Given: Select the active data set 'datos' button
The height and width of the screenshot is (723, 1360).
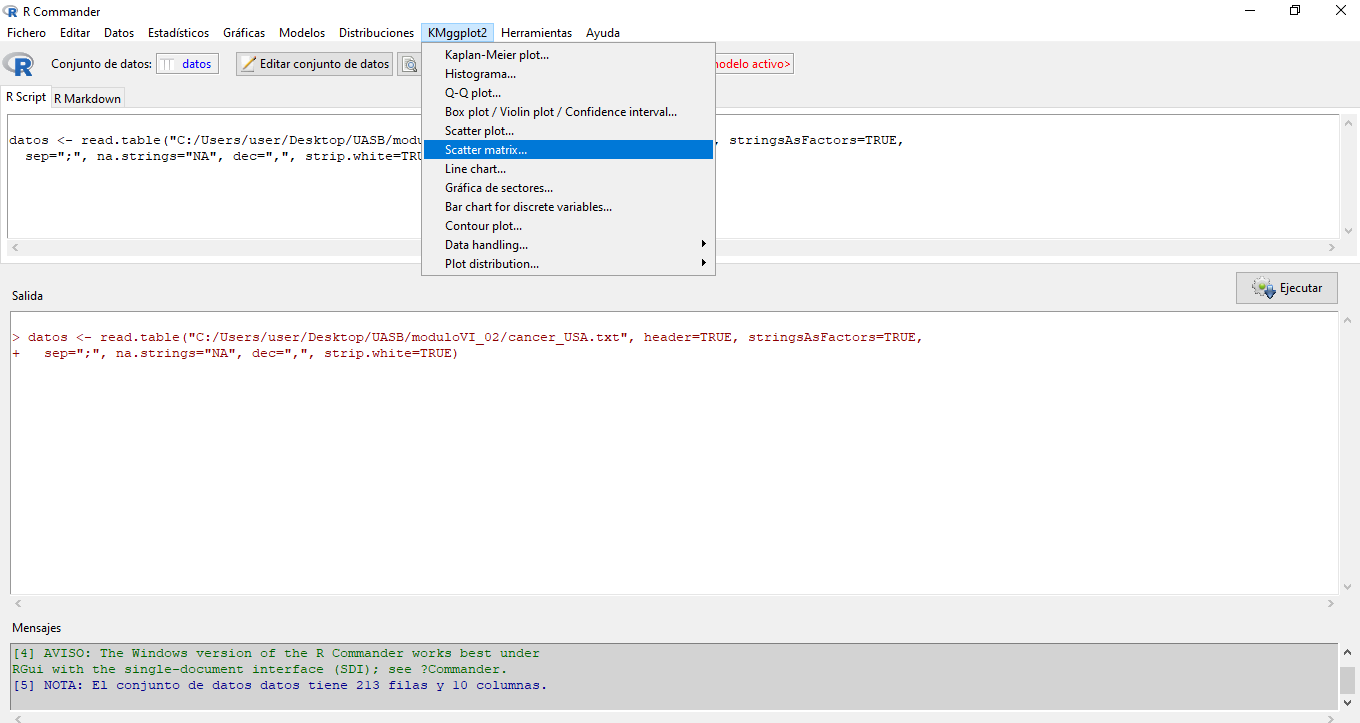Looking at the screenshot, I should click(x=187, y=64).
